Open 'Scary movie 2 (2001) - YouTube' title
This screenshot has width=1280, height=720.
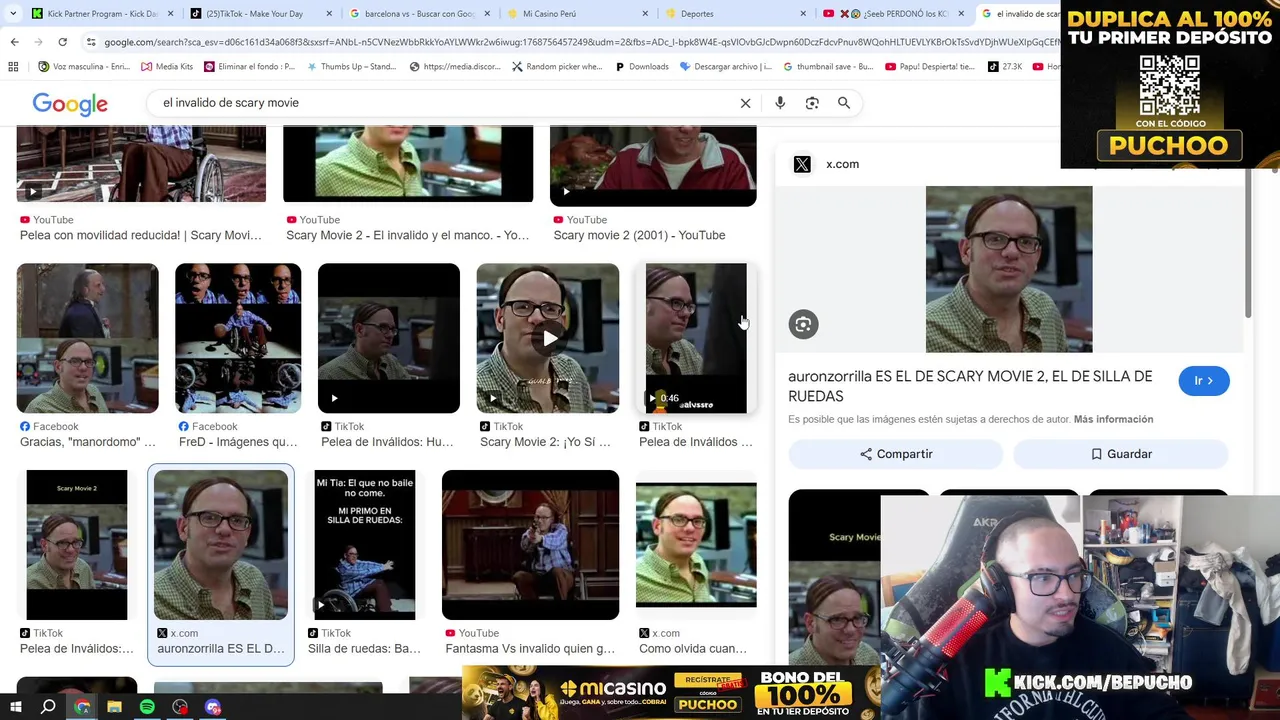pyautogui.click(x=639, y=235)
